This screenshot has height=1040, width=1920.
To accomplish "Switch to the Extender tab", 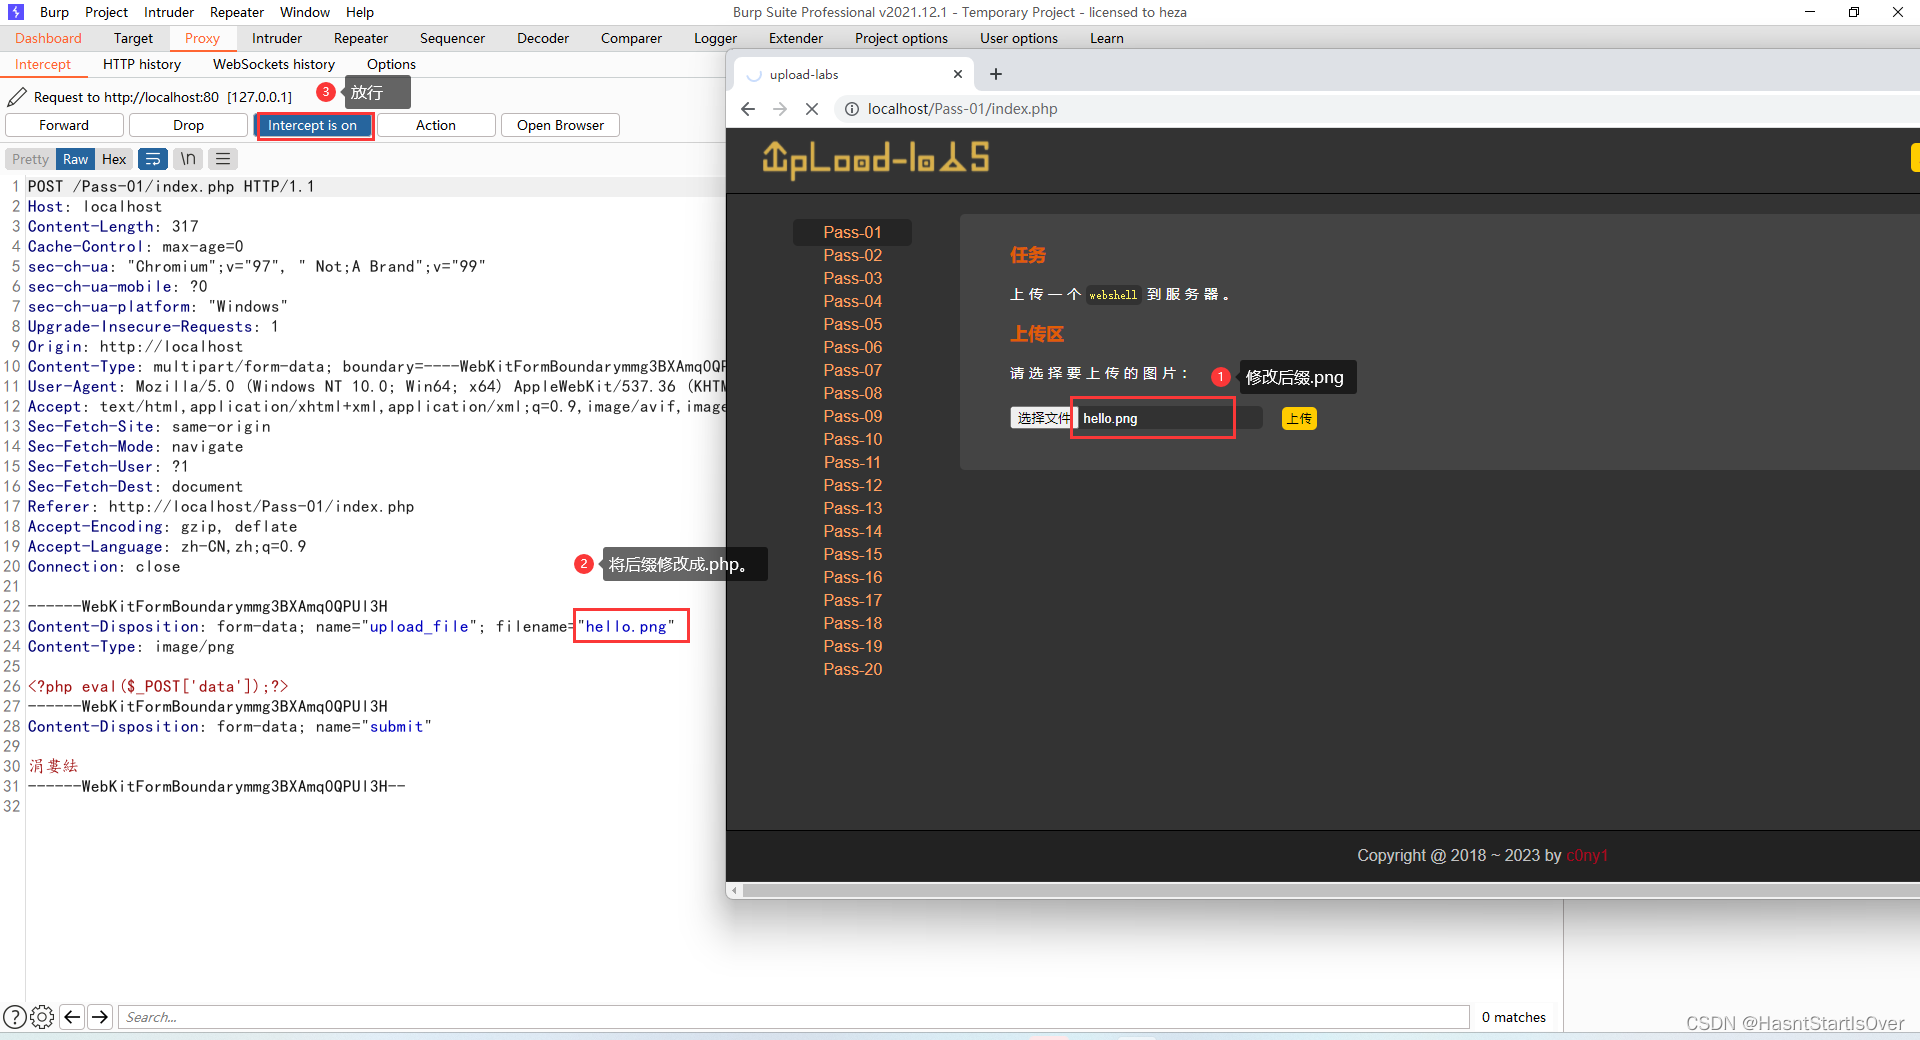I will point(796,38).
